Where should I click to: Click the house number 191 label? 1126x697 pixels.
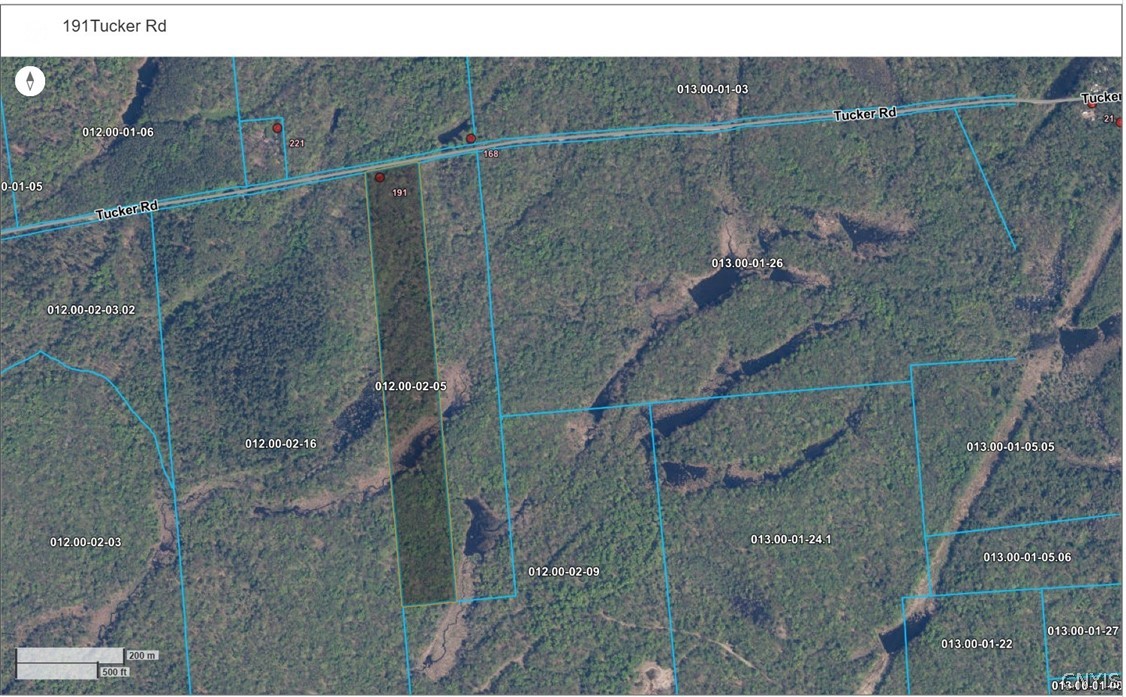pyautogui.click(x=399, y=192)
